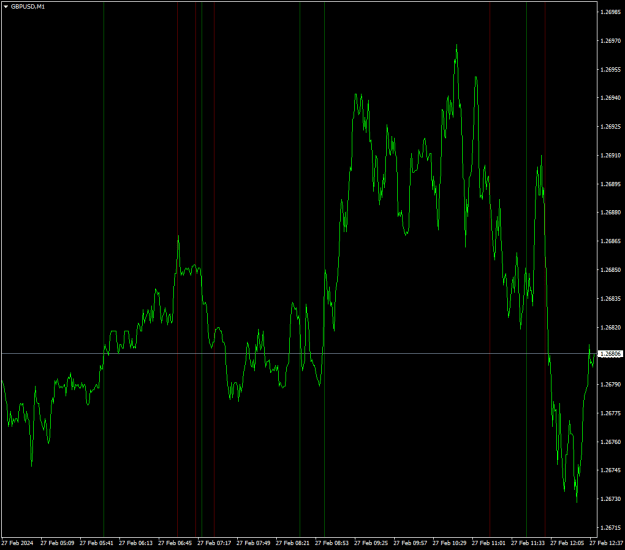The image size is (625, 550).
Task: Select the price level 1.26745
Action: click(x=610, y=470)
